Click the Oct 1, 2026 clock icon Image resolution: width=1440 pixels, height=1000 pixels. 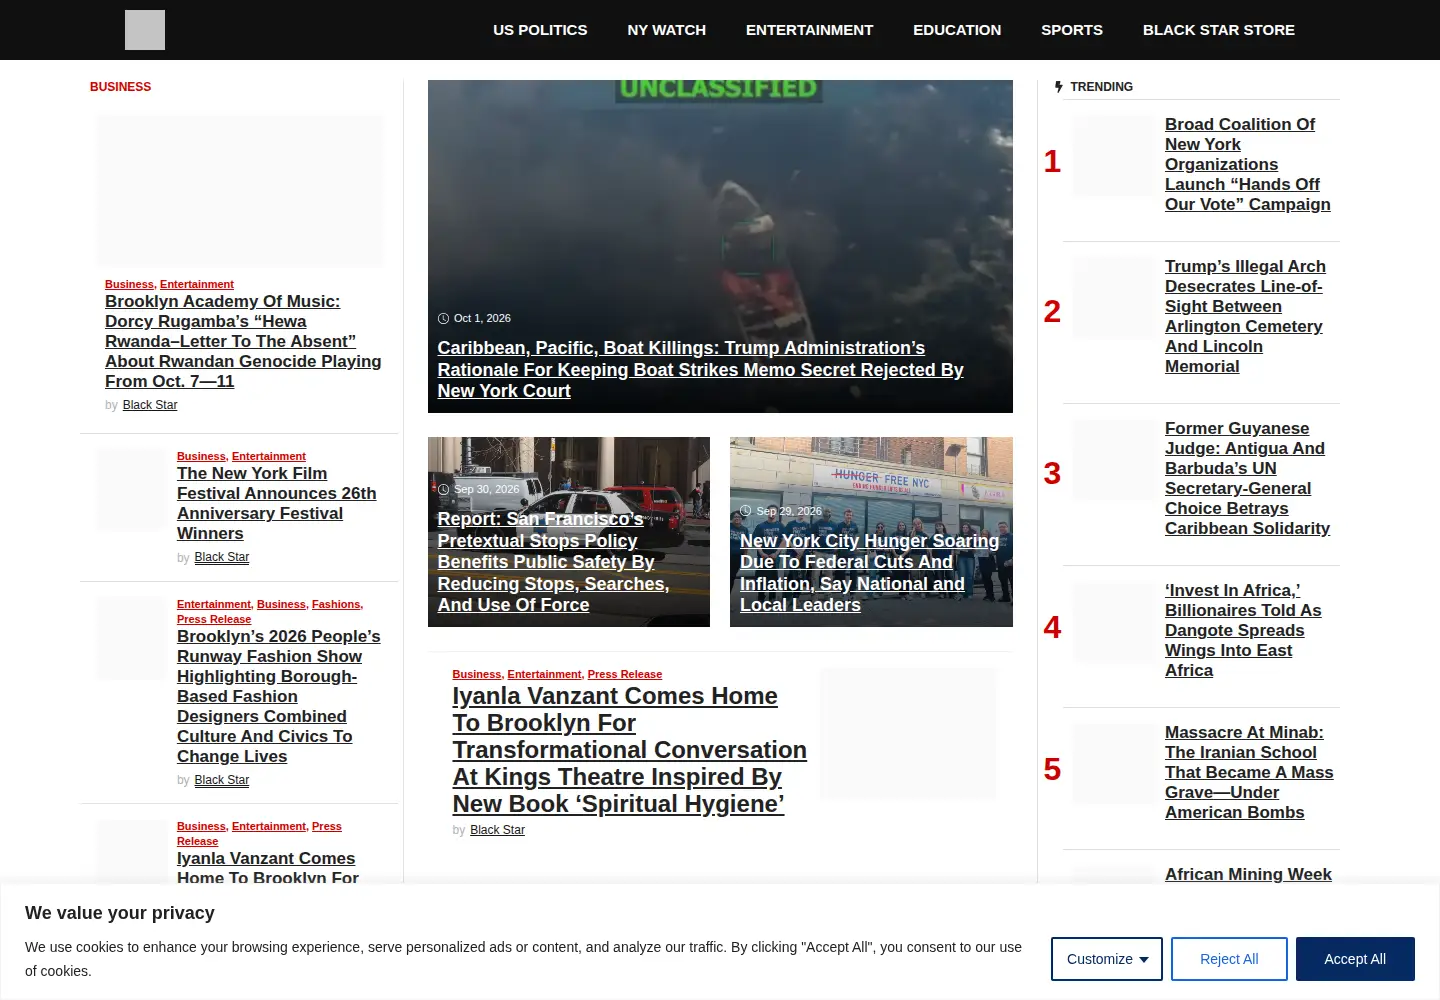(x=443, y=318)
